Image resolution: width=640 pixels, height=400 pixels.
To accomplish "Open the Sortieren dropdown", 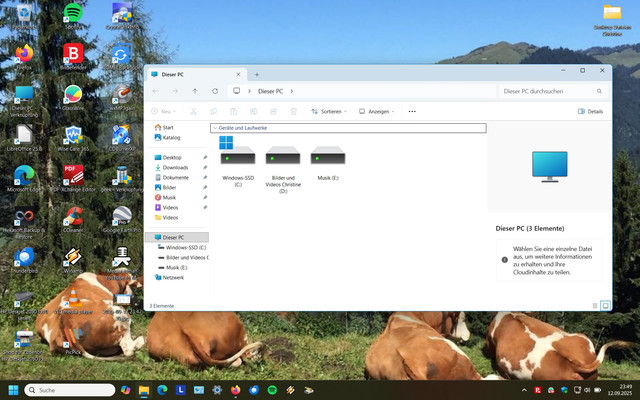I will 329,111.
